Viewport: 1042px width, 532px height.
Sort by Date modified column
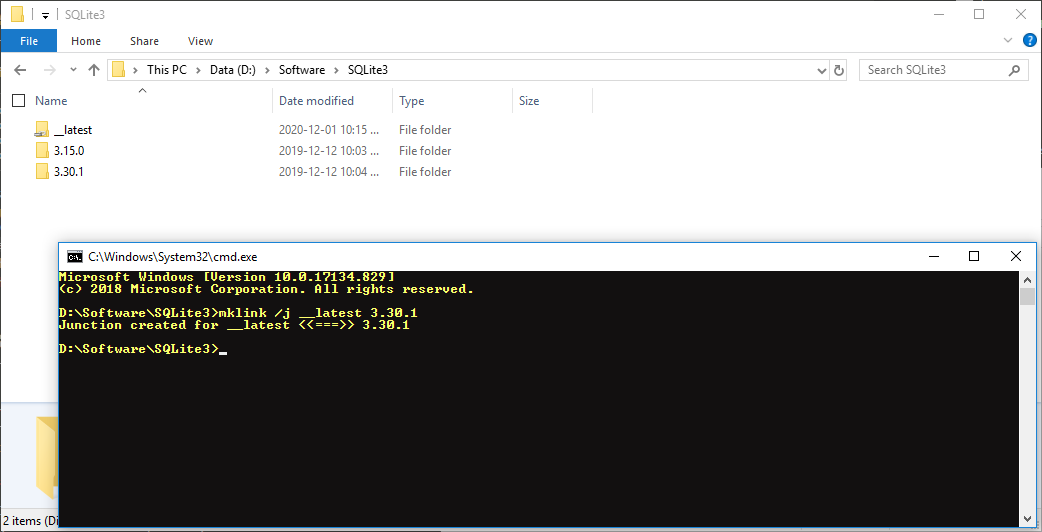coord(316,101)
